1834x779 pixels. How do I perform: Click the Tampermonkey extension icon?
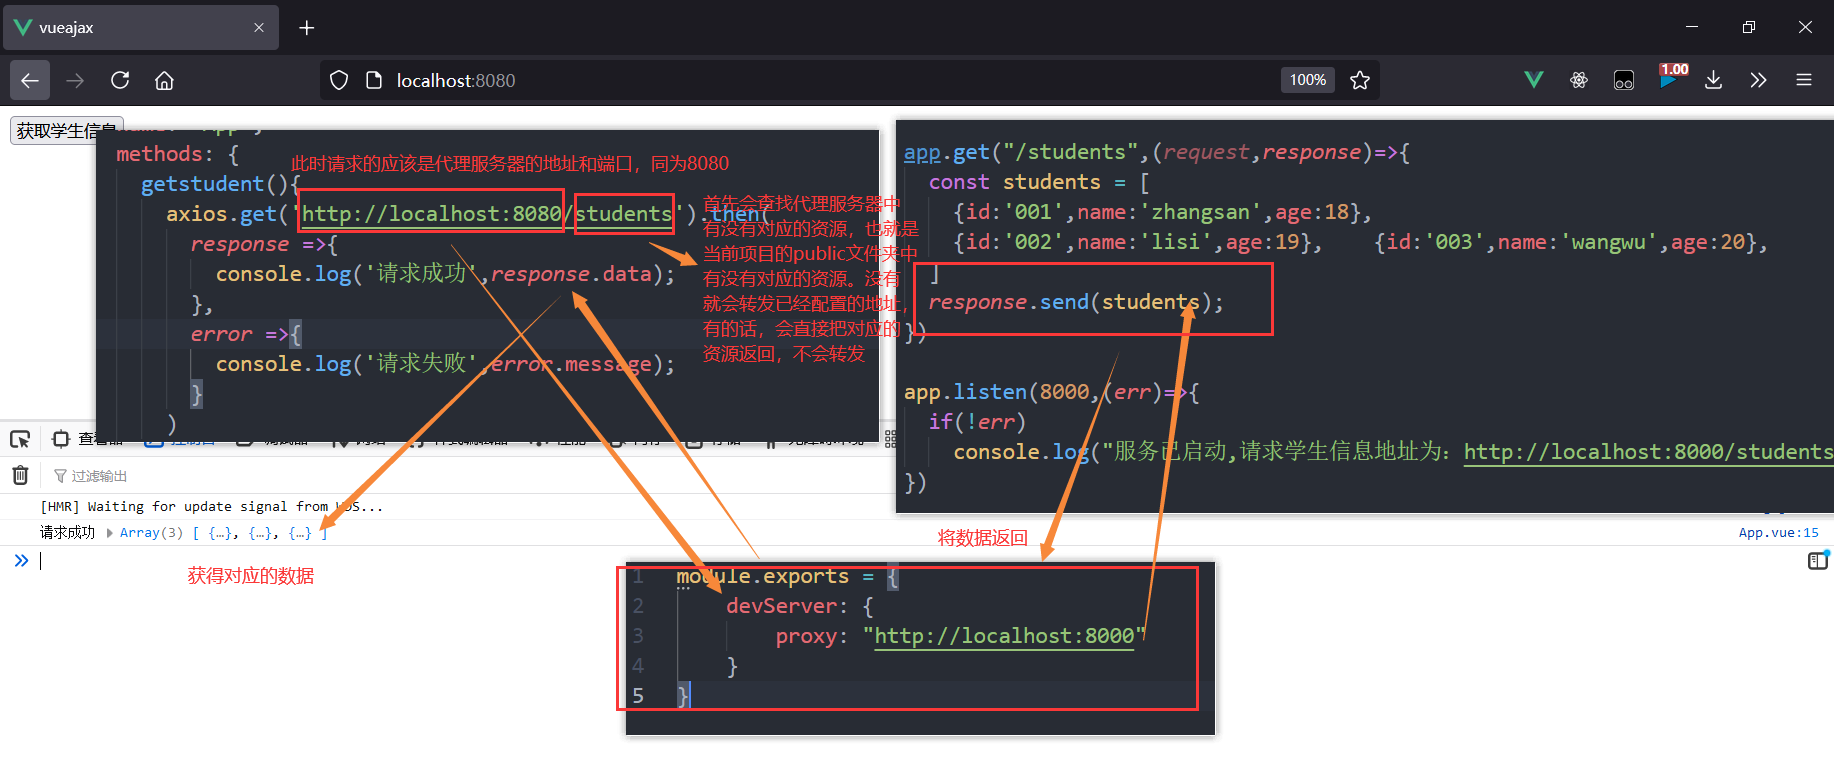1624,80
